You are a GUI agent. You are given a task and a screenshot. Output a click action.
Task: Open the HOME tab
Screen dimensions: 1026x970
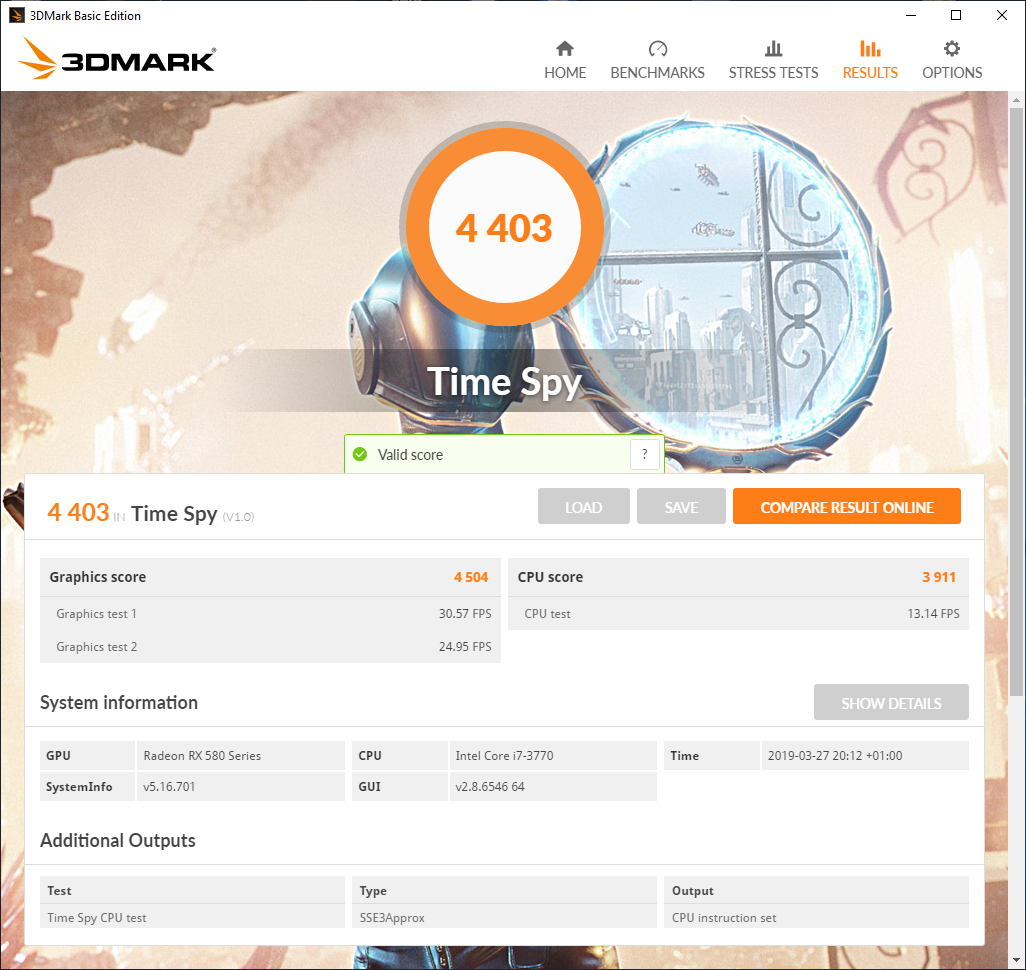565,60
